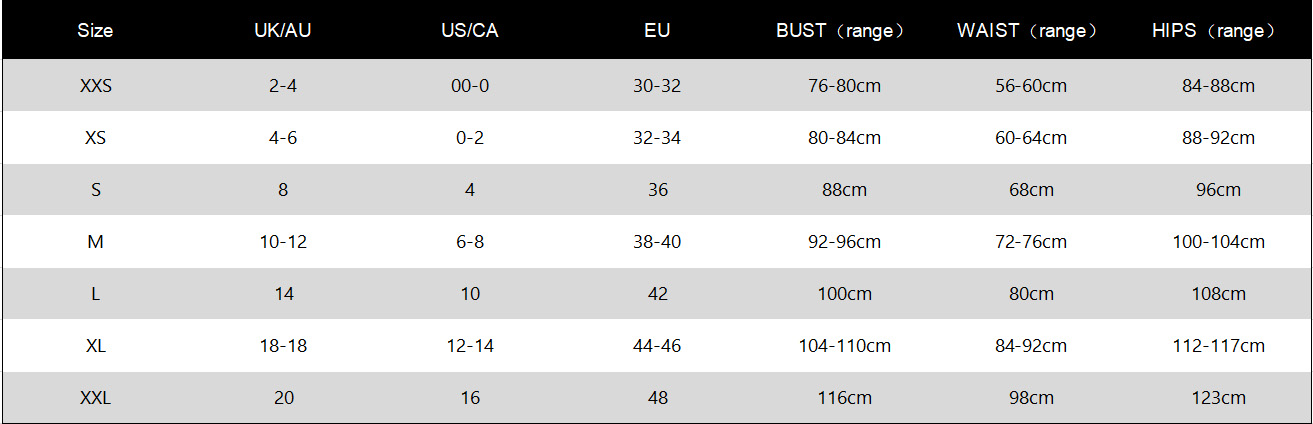Screen dimensions: 1313x424
Task: Select the 100cm bust cell
Action: coord(844,294)
